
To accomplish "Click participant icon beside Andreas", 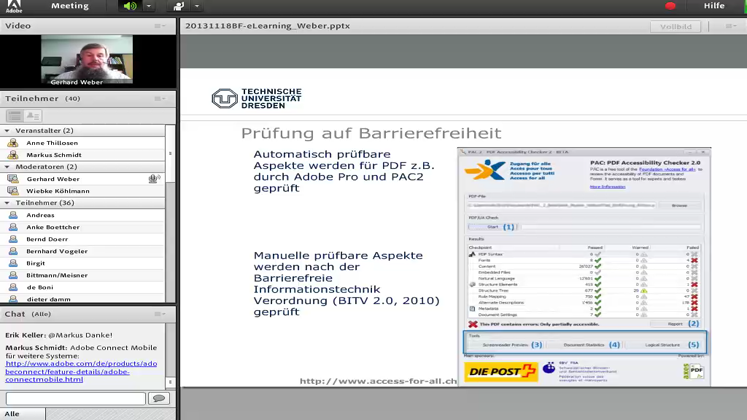I will click(x=13, y=215).
